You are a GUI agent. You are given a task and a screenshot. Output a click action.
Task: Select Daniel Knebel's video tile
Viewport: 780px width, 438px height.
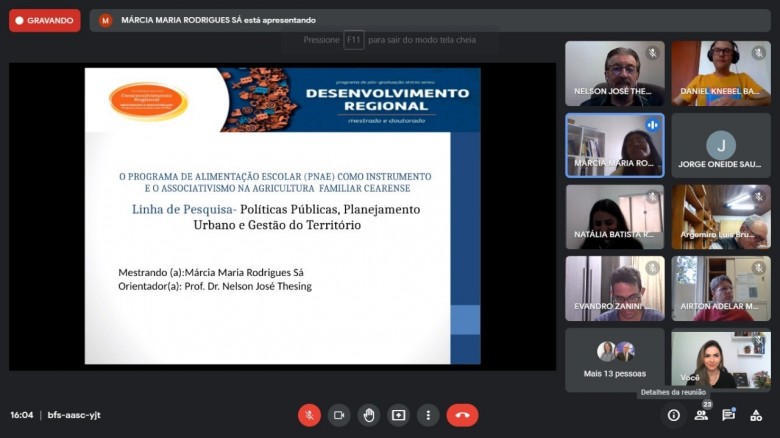(720, 73)
